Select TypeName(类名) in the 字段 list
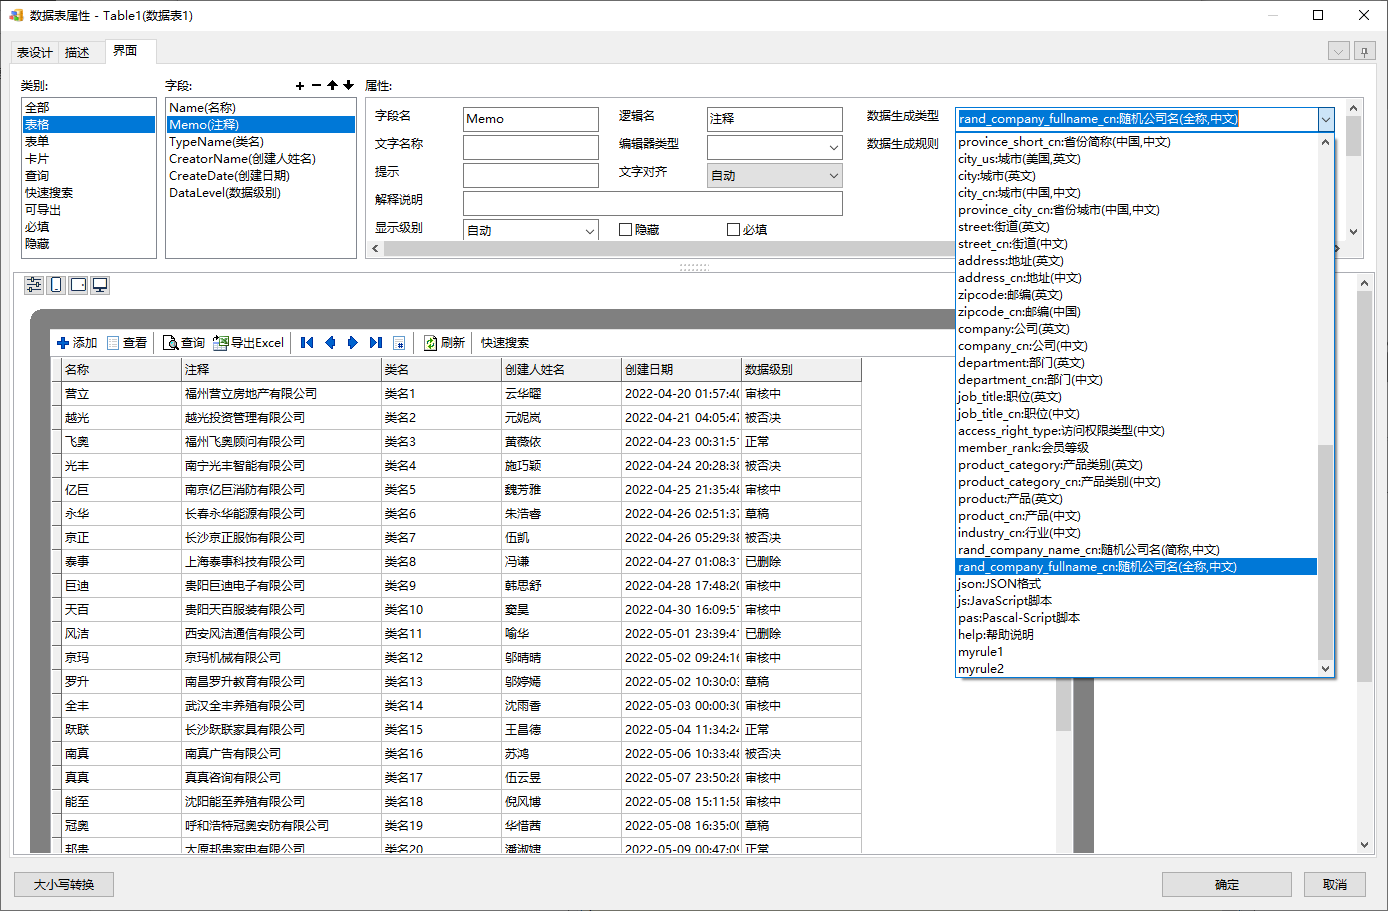The width and height of the screenshot is (1388, 911). tap(261, 141)
